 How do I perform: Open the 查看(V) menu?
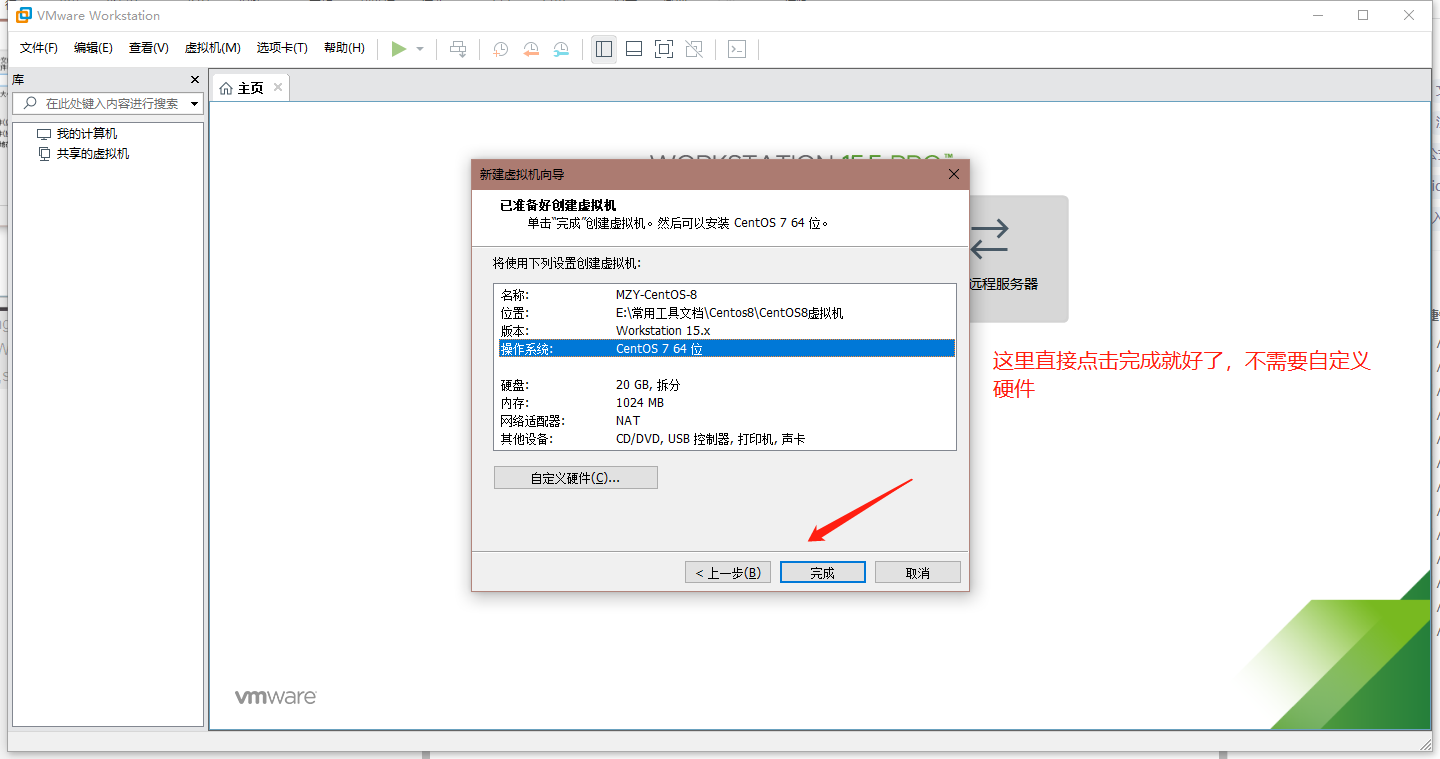pyautogui.click(x=148, y=48)
